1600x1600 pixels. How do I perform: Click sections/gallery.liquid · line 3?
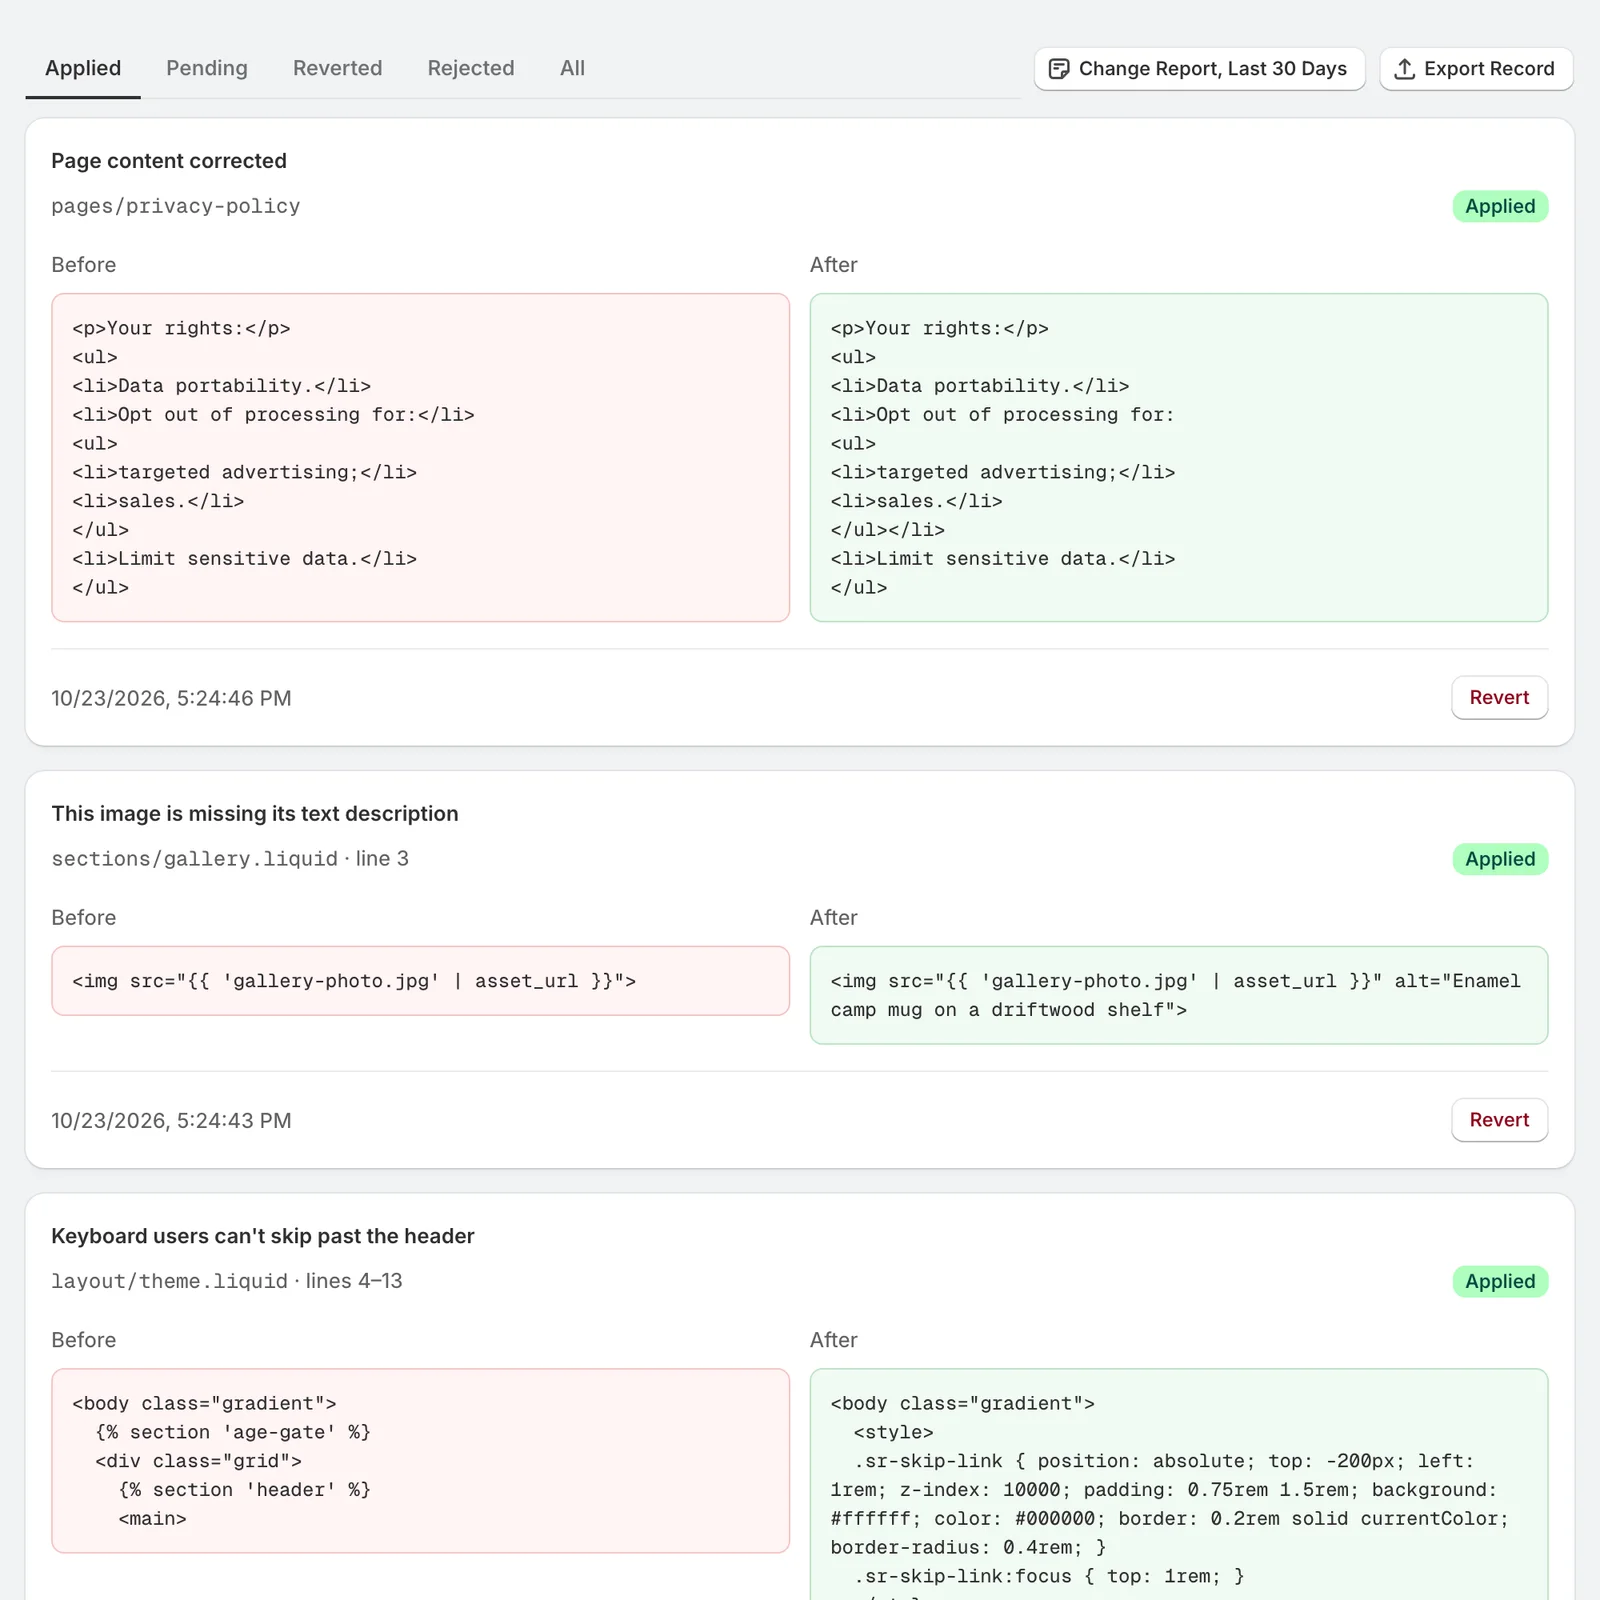pyautogui.click(x=230, y=859)
